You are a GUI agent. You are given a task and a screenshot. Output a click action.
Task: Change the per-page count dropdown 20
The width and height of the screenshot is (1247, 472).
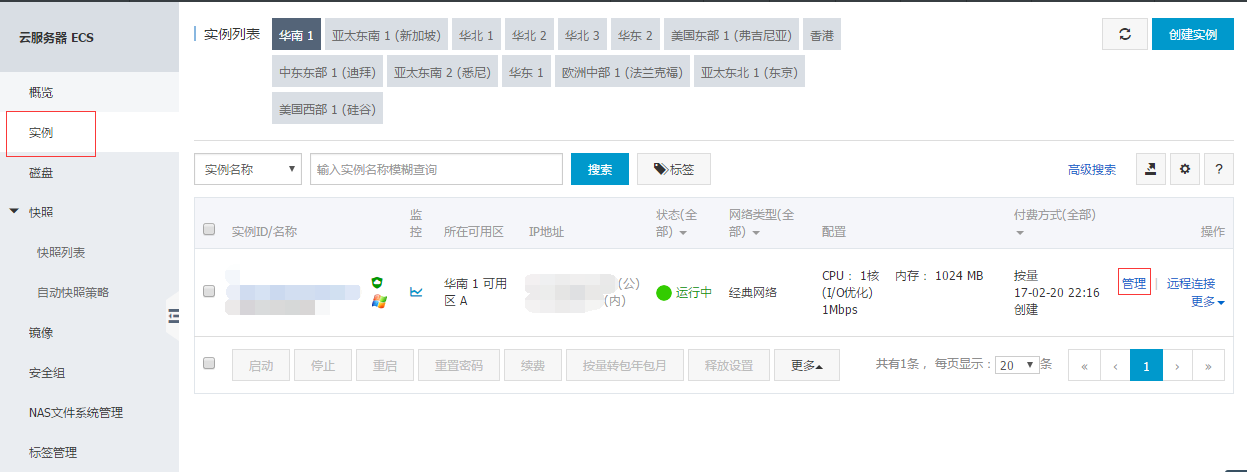1016,365
